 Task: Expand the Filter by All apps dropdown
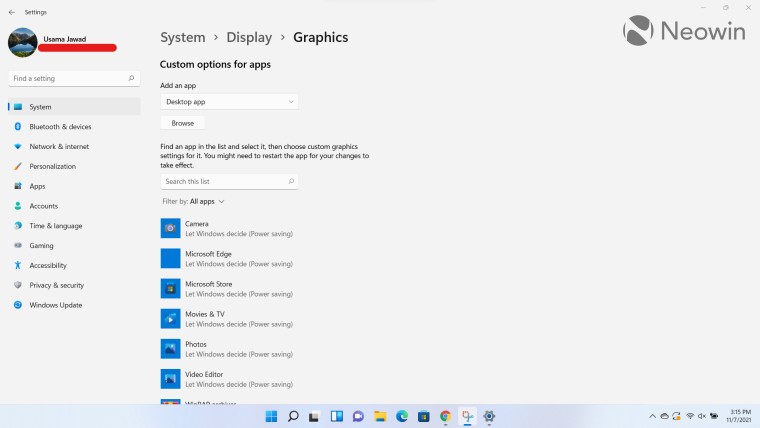193,201
